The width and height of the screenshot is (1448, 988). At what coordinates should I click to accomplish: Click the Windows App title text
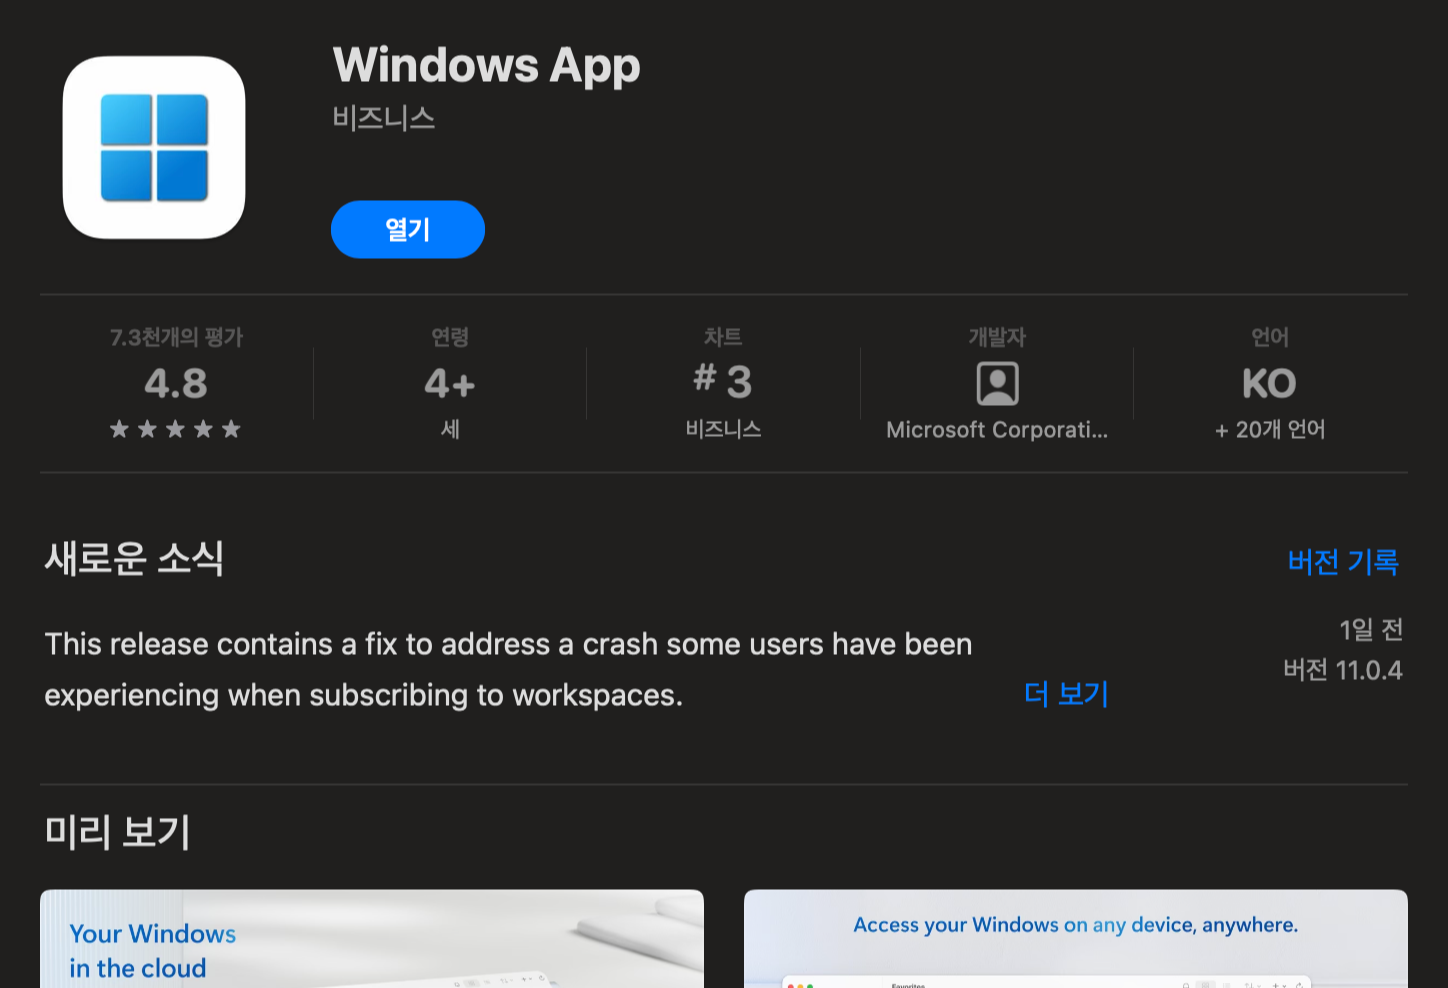point(486,66)
